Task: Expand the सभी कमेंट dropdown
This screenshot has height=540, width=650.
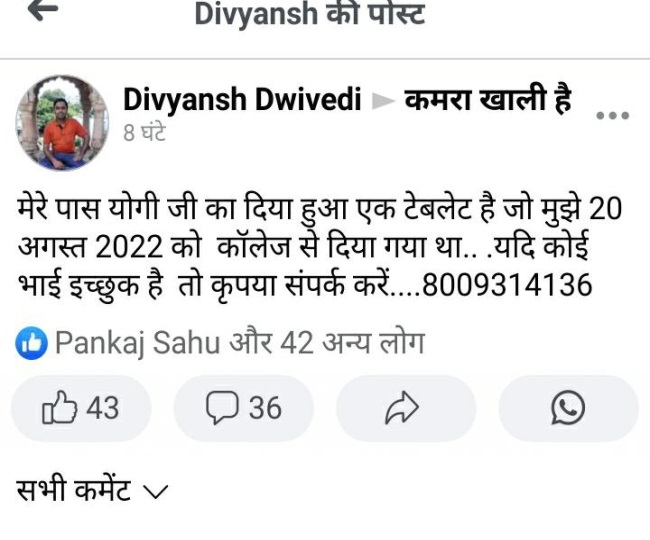Action: [92, 490]
